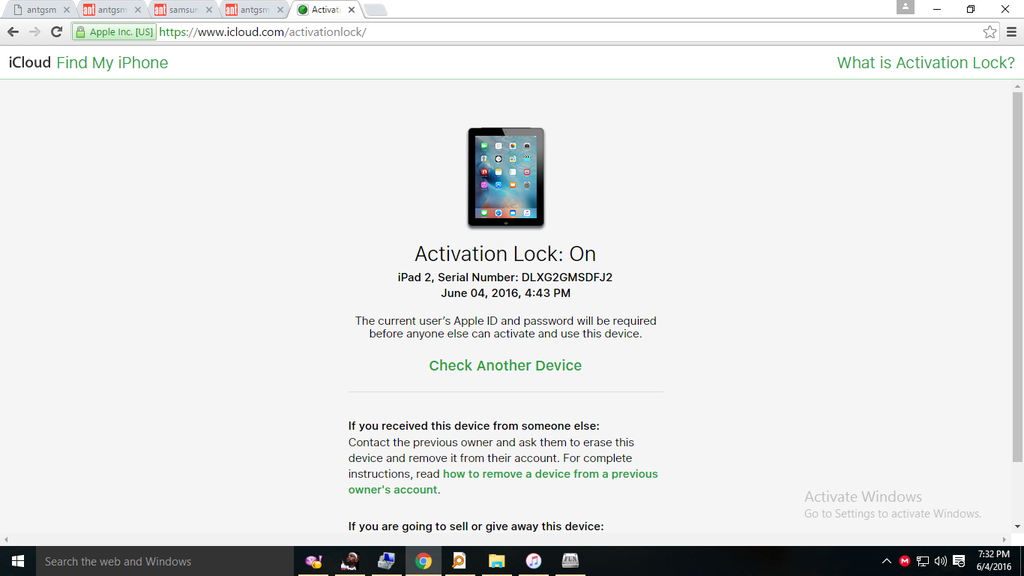Click the volume icon in system tray
The image size is (1024, 576).
(940, 561)
